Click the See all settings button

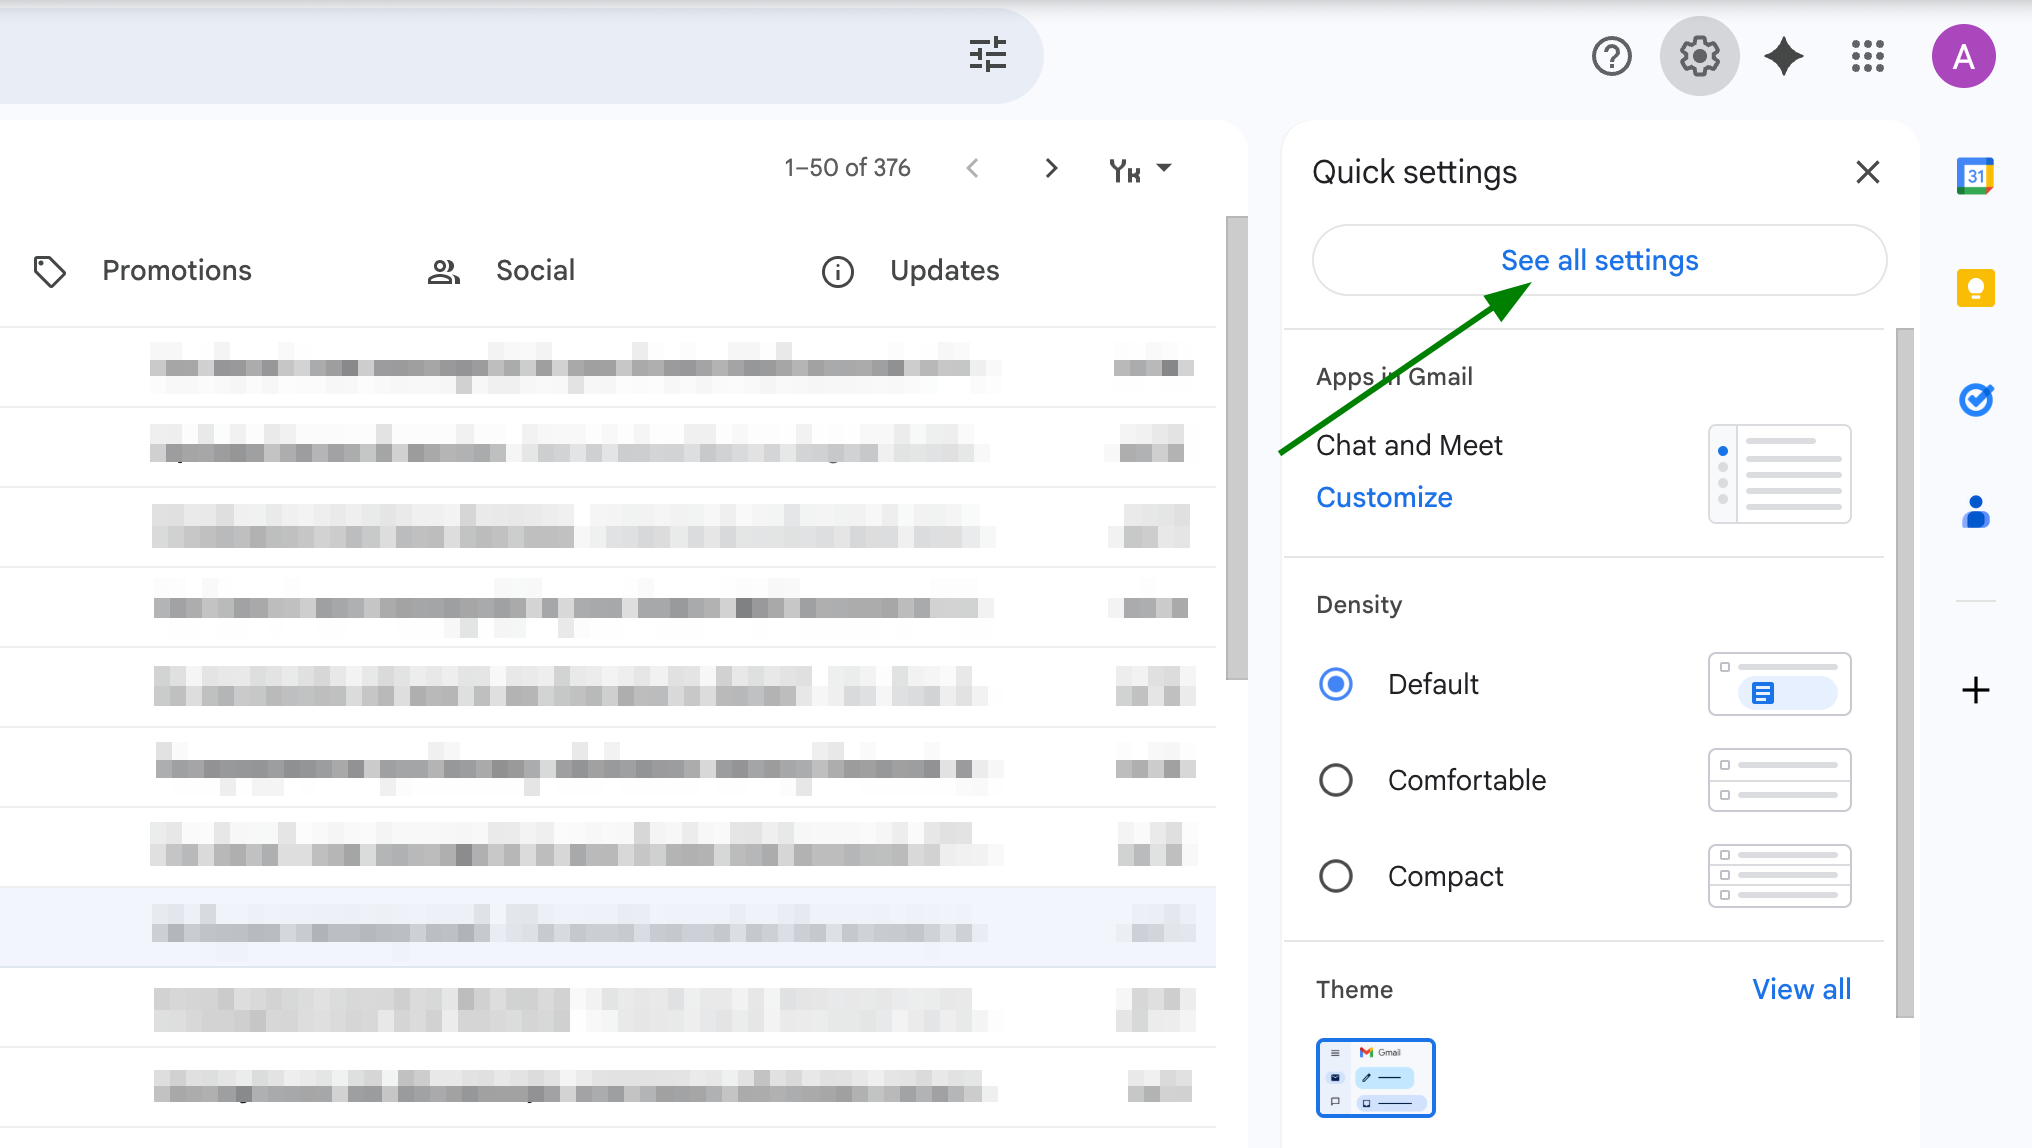point(1598,260)
